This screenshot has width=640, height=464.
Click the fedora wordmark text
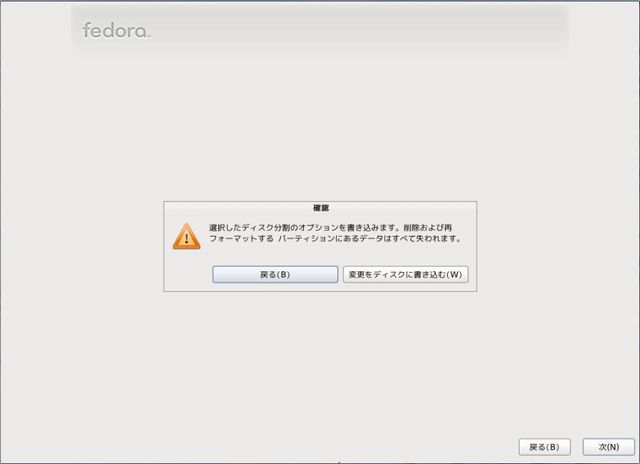(116, 30)
